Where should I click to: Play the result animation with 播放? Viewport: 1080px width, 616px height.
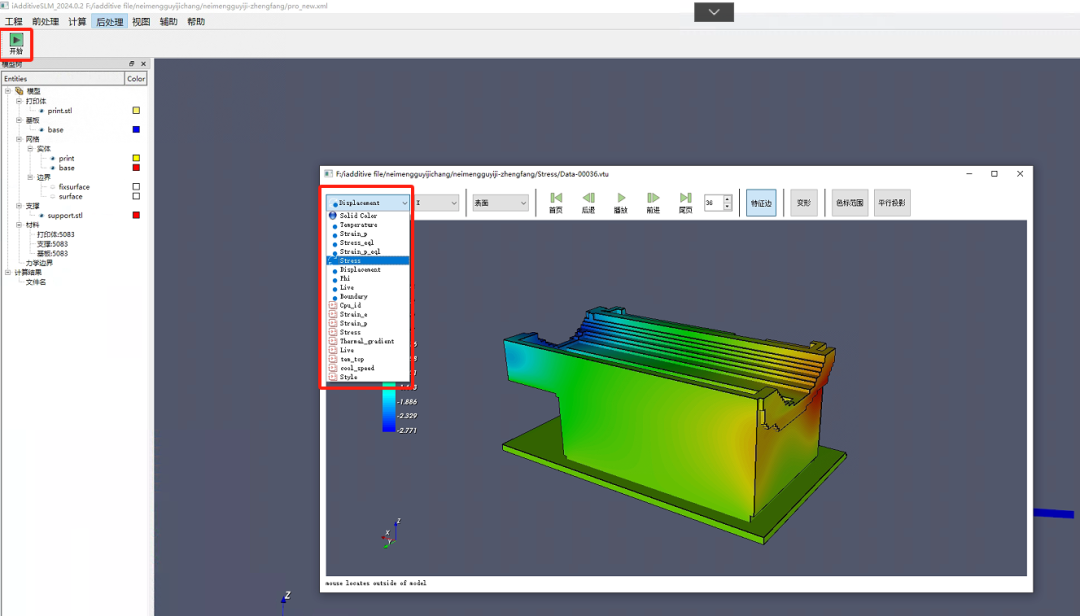[x=621, y=203]
